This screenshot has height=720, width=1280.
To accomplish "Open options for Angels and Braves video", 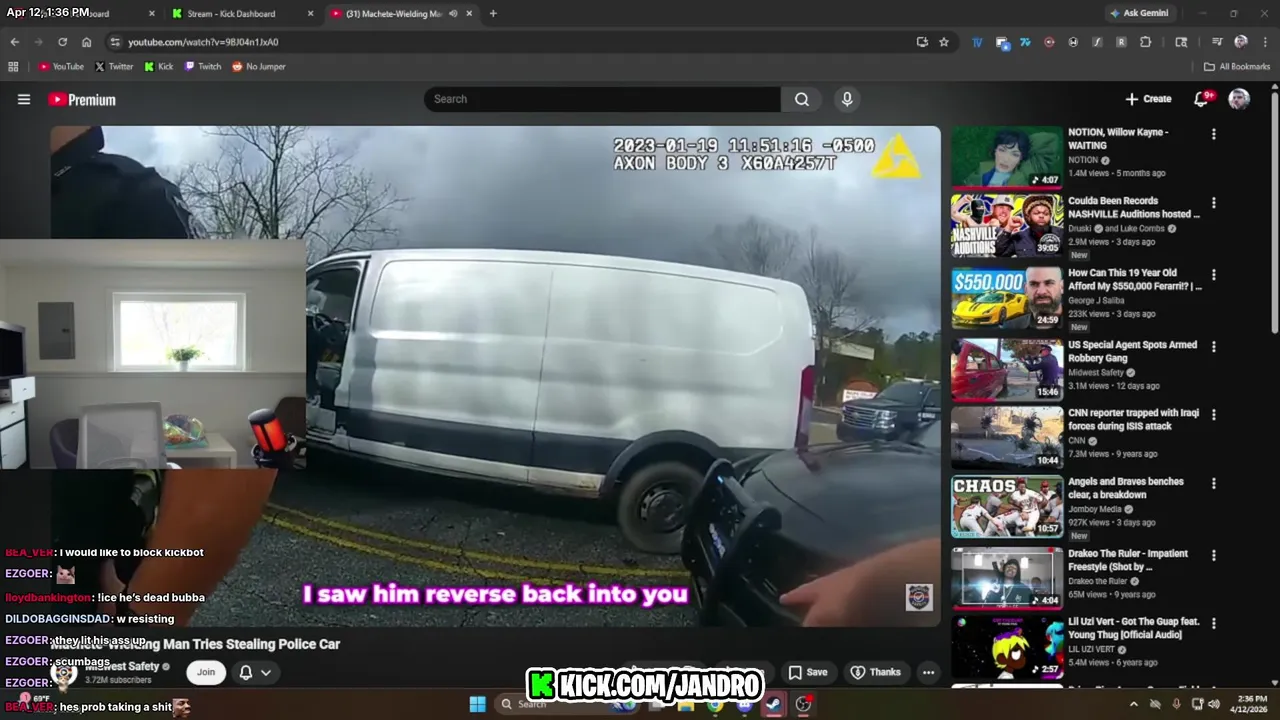I will point(1214,483).
